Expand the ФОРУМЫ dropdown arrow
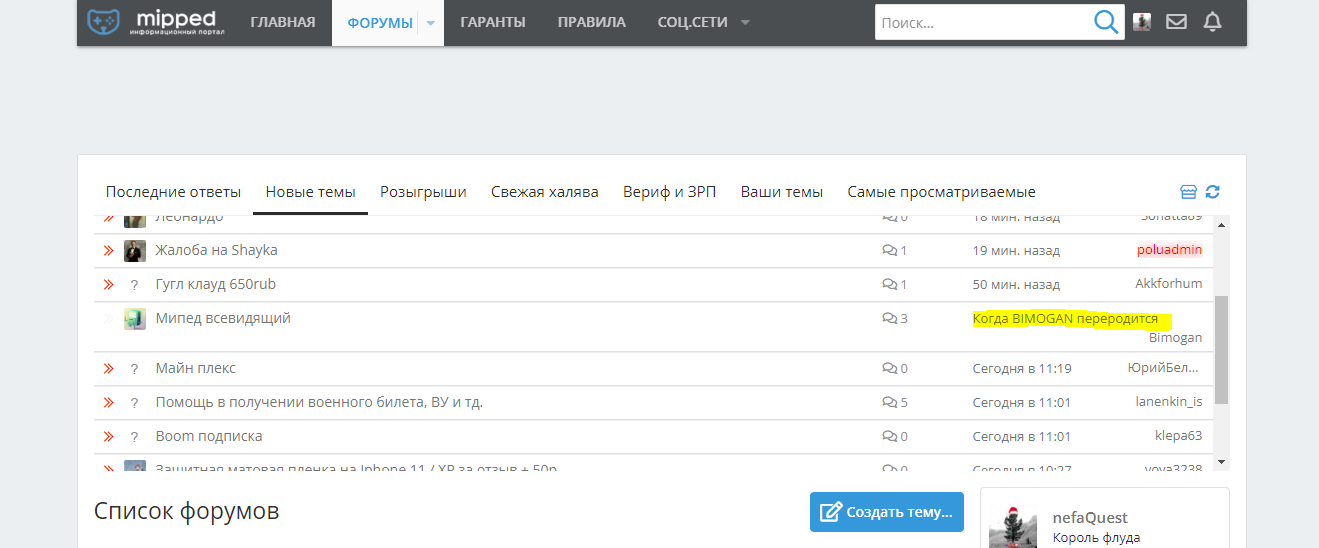Screen dimensions: 1319x548 [x=431, y=23]
